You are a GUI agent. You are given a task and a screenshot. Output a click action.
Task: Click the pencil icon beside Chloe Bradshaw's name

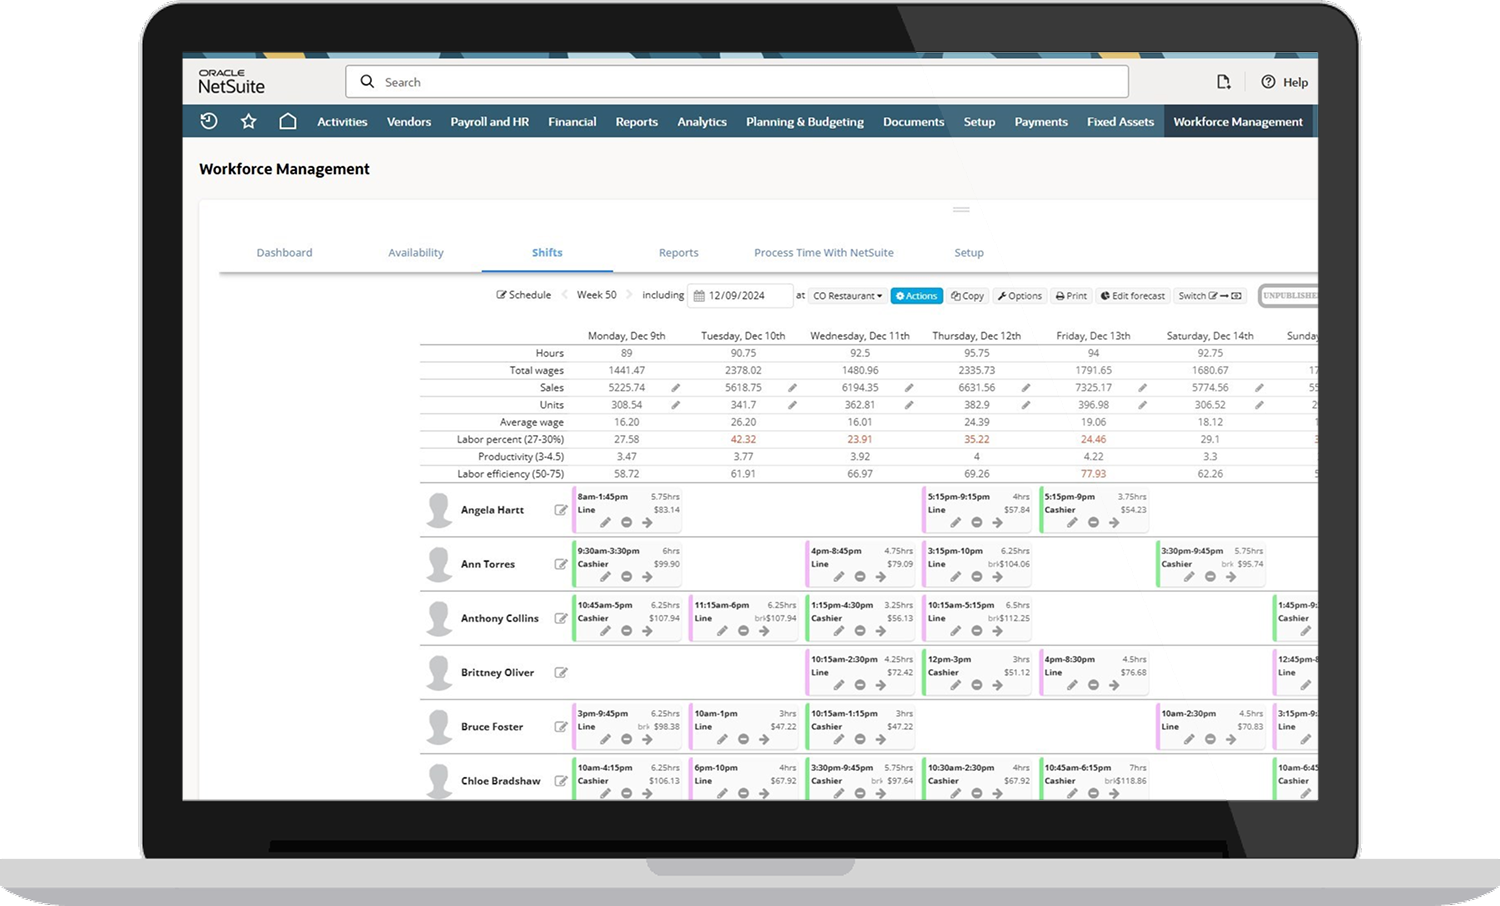(561, 780)
